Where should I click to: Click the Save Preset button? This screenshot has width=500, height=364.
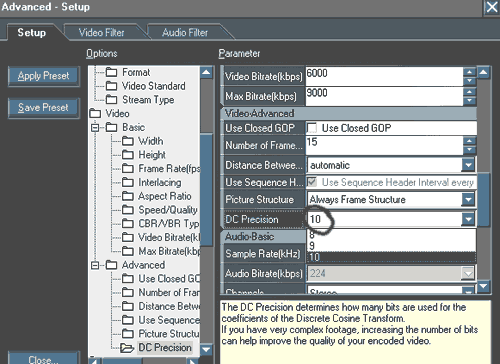coord(44,108)
